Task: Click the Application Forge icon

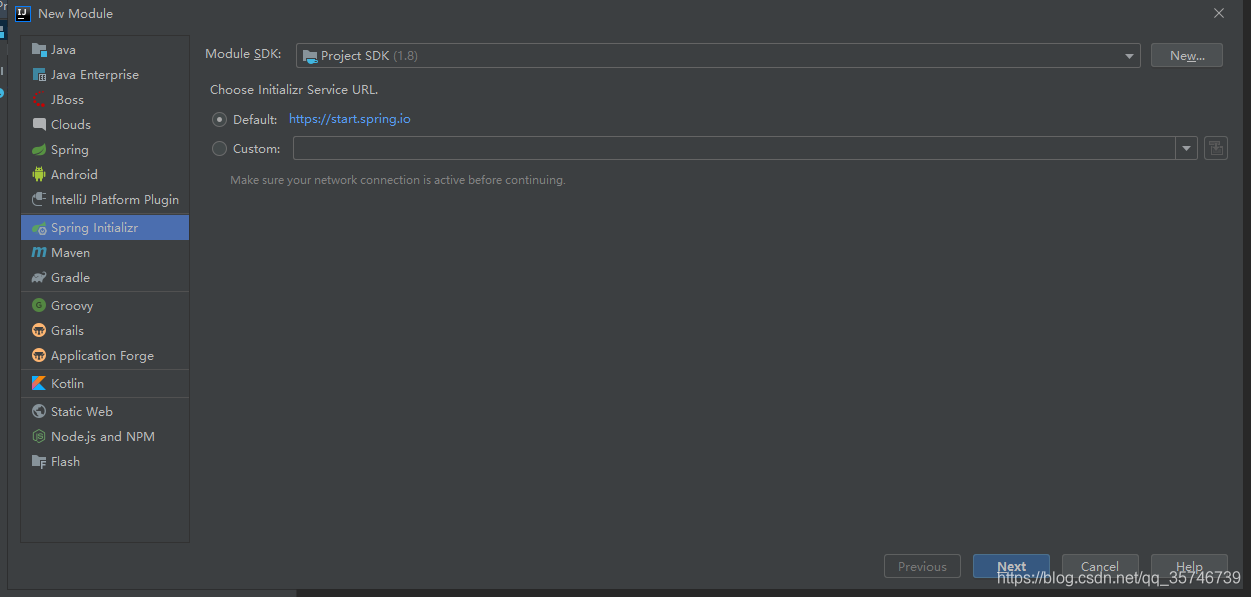Action: 39,356
